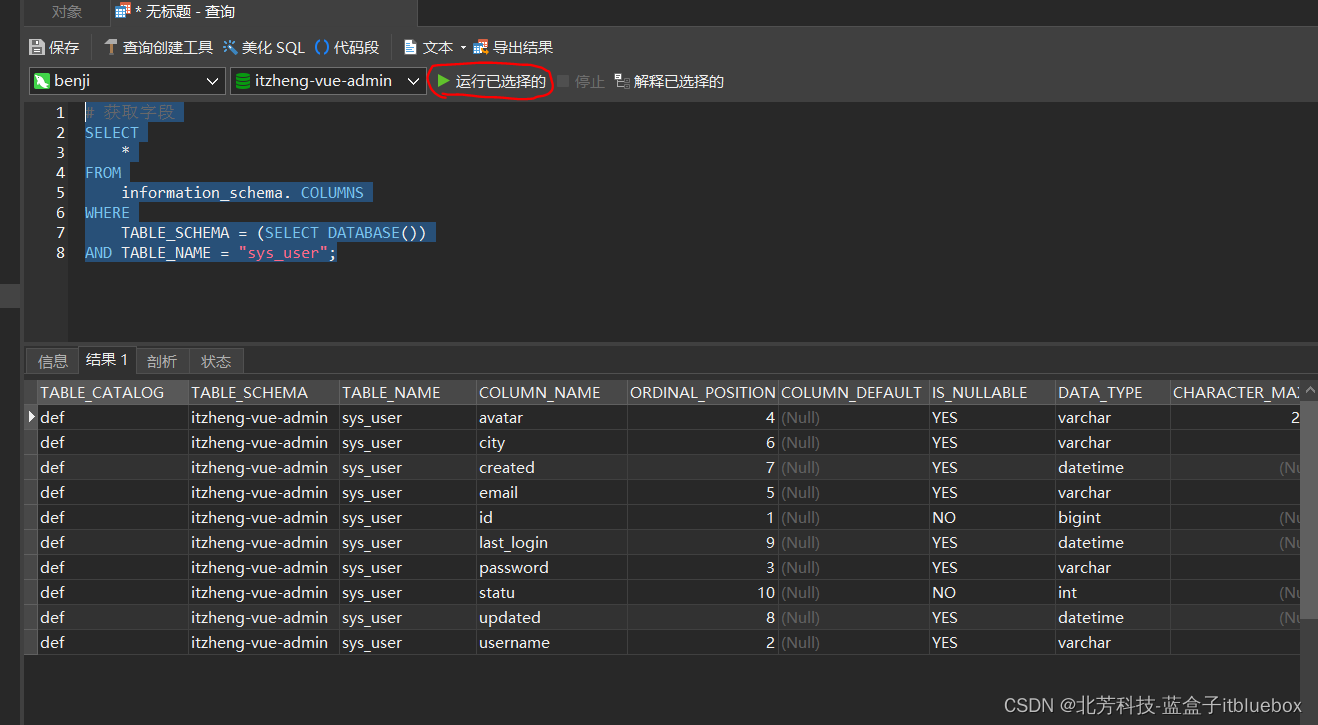The image size is (1318, 725).
Task: Open the Status (状态) tab
Action: click(216, 361)
